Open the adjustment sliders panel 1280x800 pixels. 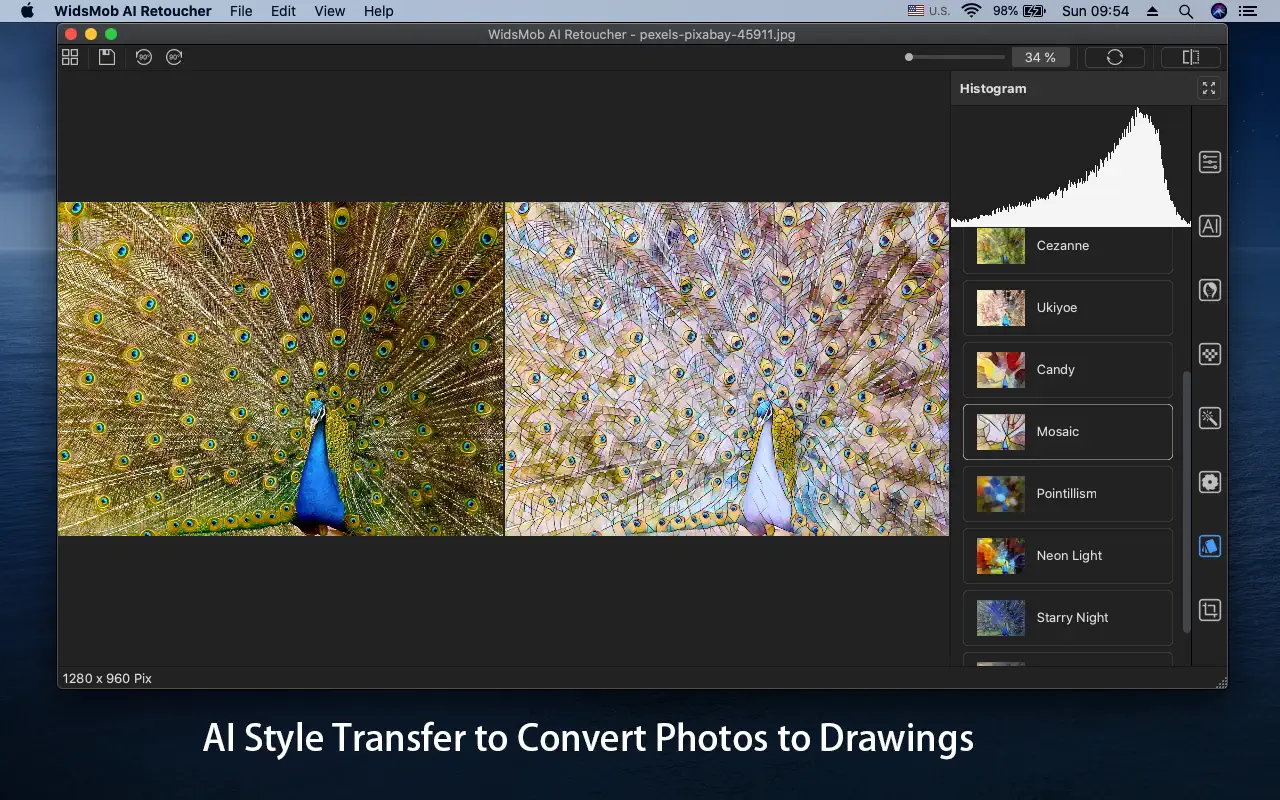click(x=1210, y=162)
